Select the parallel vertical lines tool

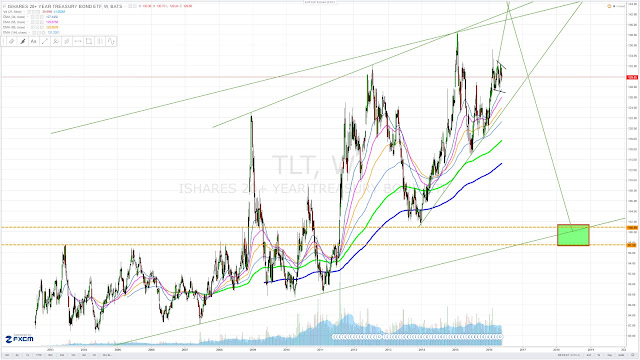[x=100, y=41]
